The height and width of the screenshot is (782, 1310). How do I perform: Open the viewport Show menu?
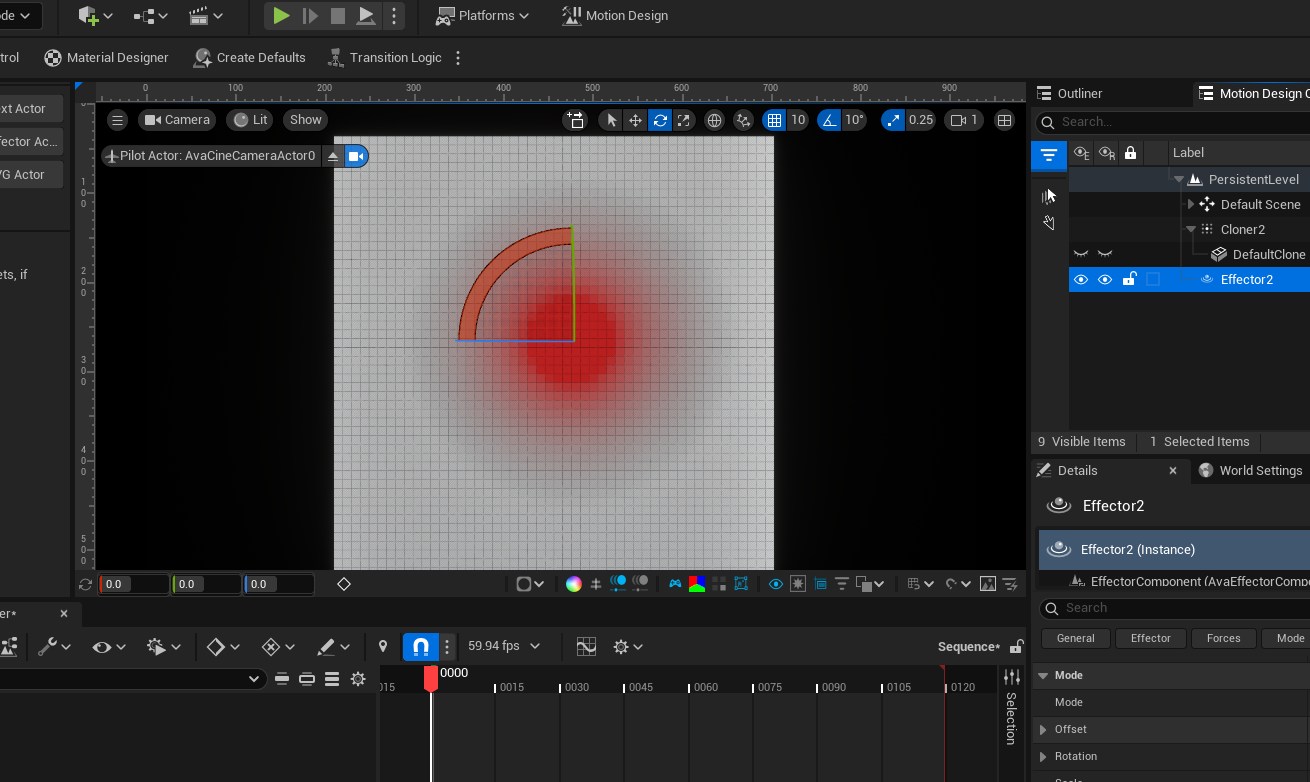(x=305, y=120)
